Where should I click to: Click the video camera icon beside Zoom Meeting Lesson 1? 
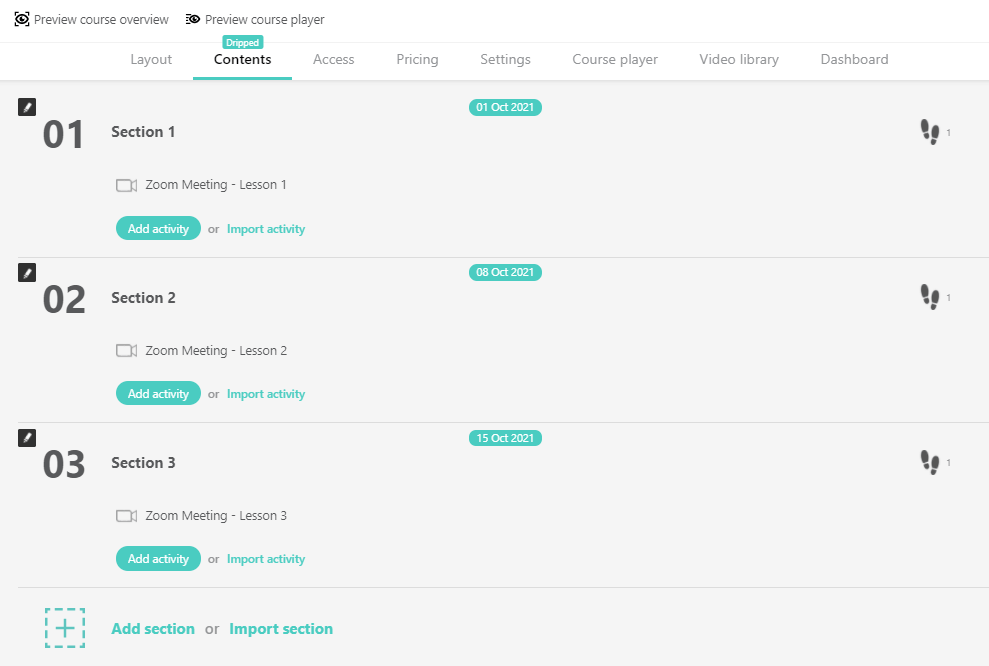126,184
